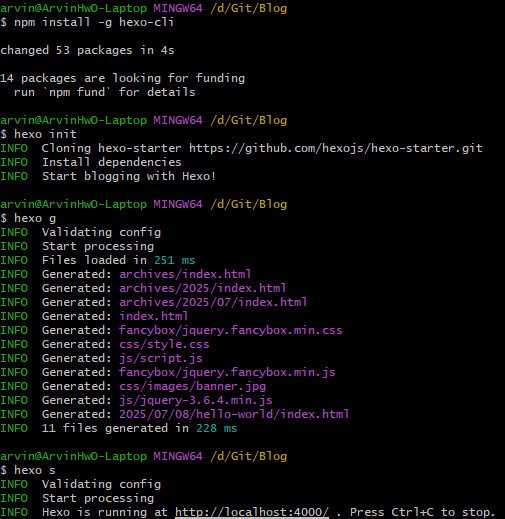Viewport: 505px width, 519px height.
Task: Select the archives/index.html generated path
Action: [185, 274]
